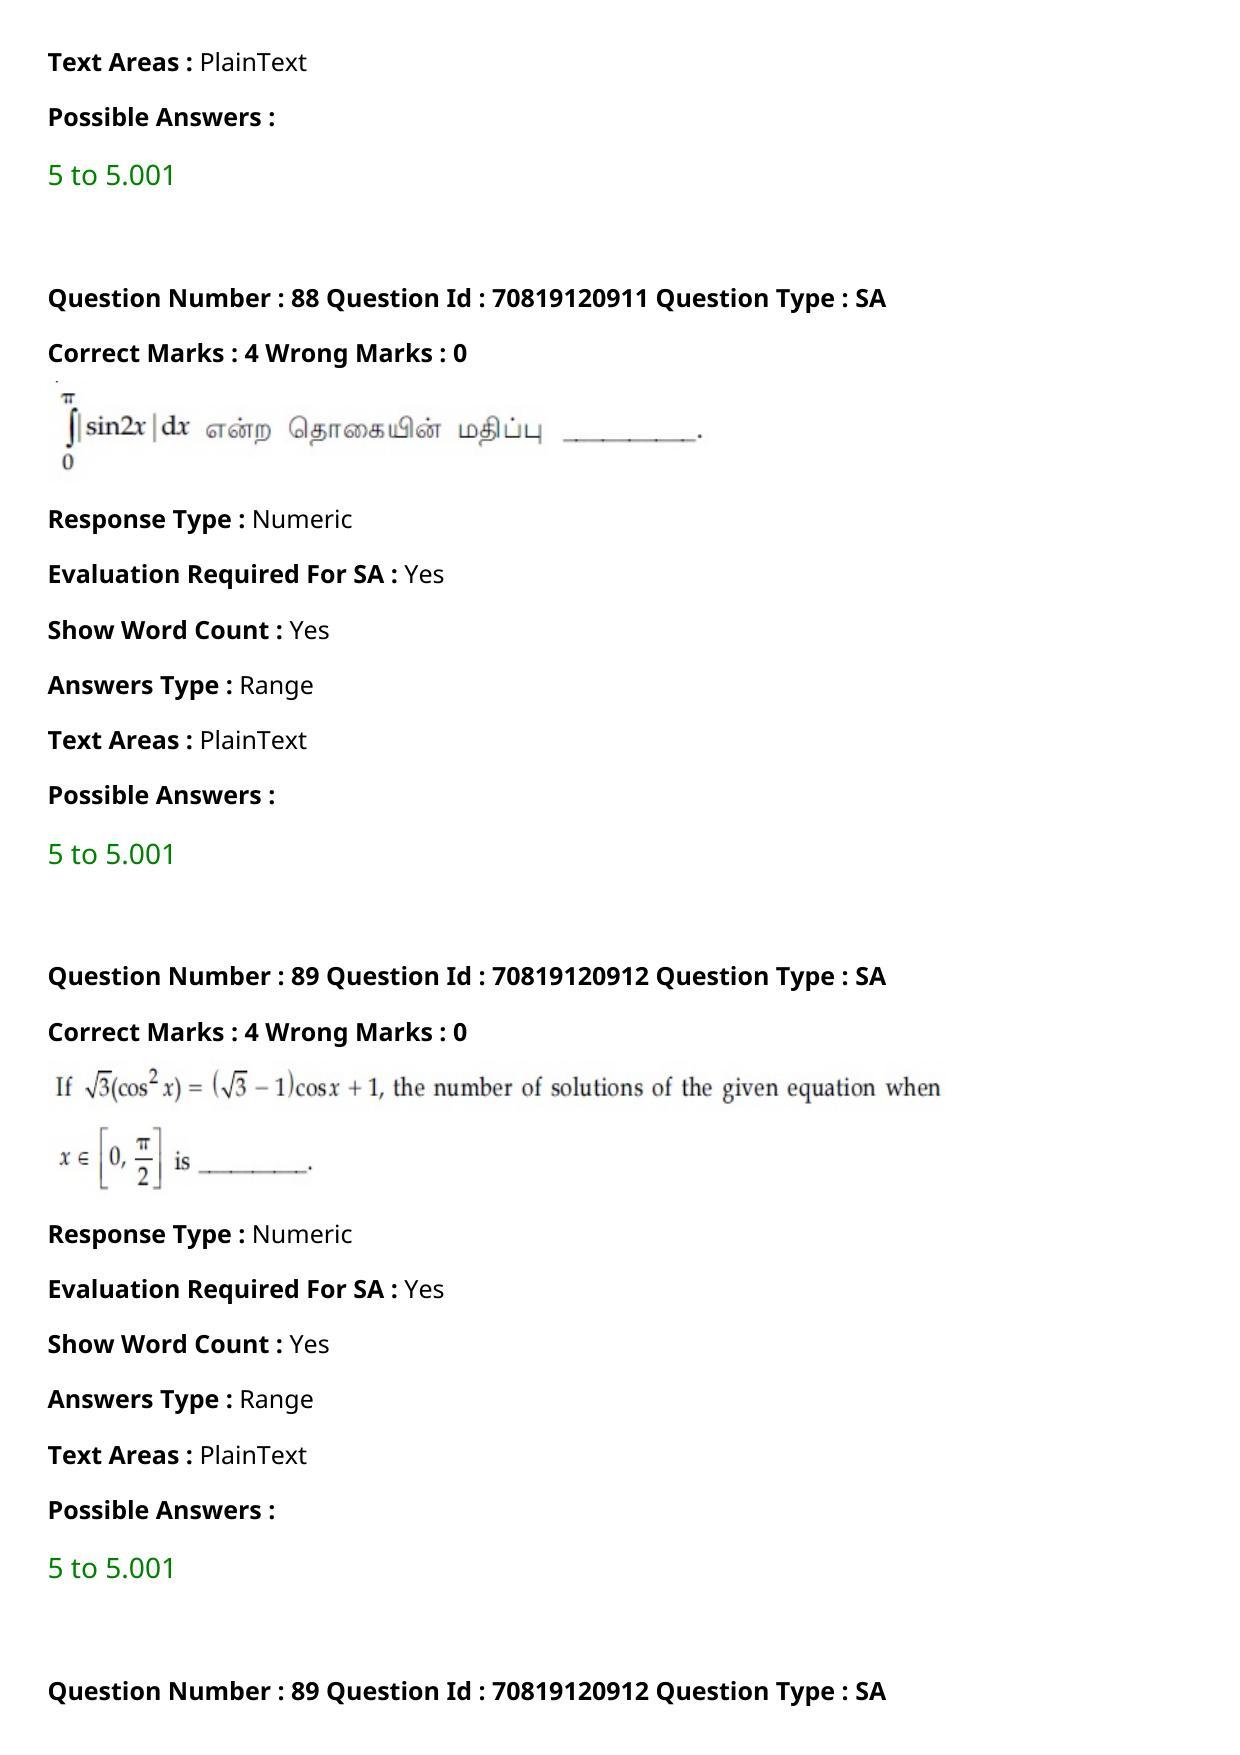Click the 'Text Areas : PlainText' line at page top
This screenshot has height=1755, width=1240.
click(177, 62)
